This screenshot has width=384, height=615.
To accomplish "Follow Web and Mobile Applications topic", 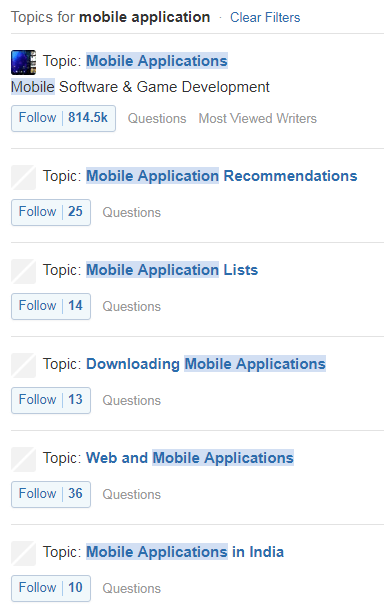I will (51, 494).
